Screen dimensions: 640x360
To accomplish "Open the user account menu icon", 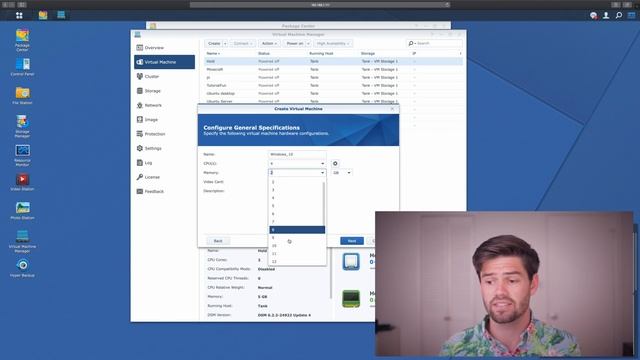I will (606, 16).
